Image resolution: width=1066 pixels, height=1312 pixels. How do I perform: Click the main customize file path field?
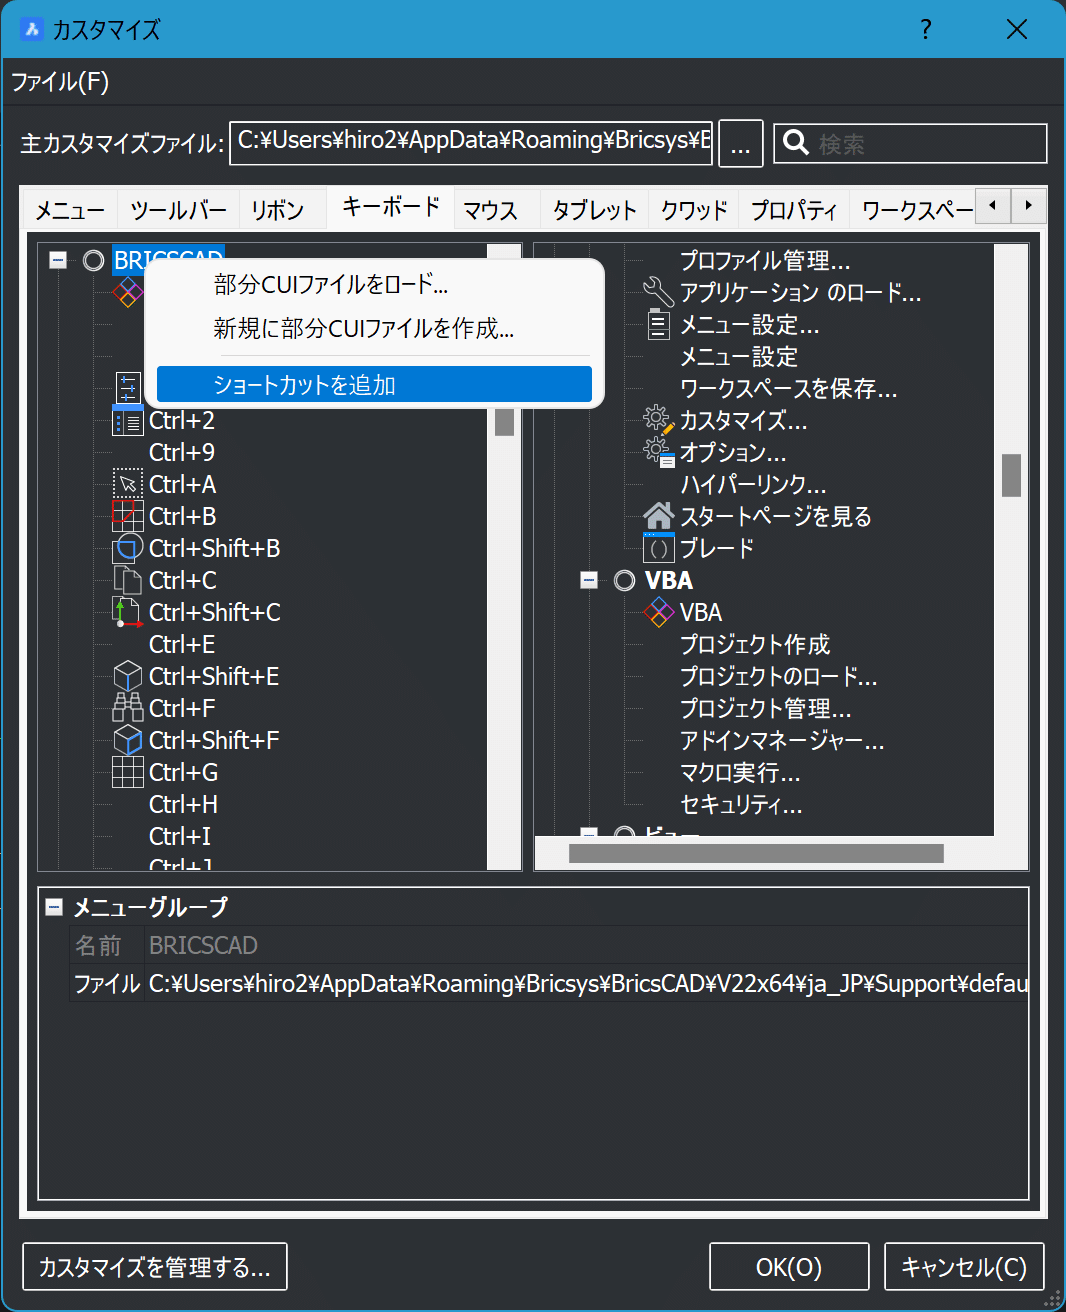473,142
